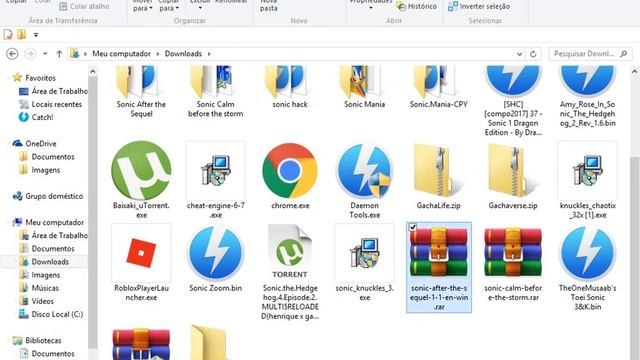640x360 pixels.
Task: Select the chrome.exe icon
Action: 290,171
